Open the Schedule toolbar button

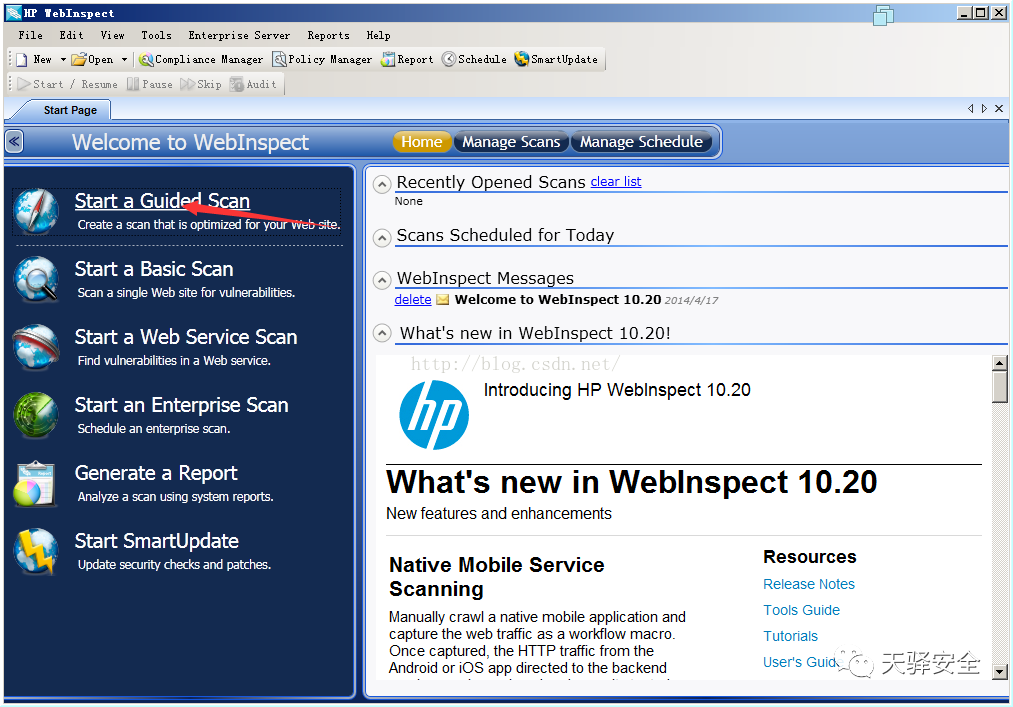point(474,59)
